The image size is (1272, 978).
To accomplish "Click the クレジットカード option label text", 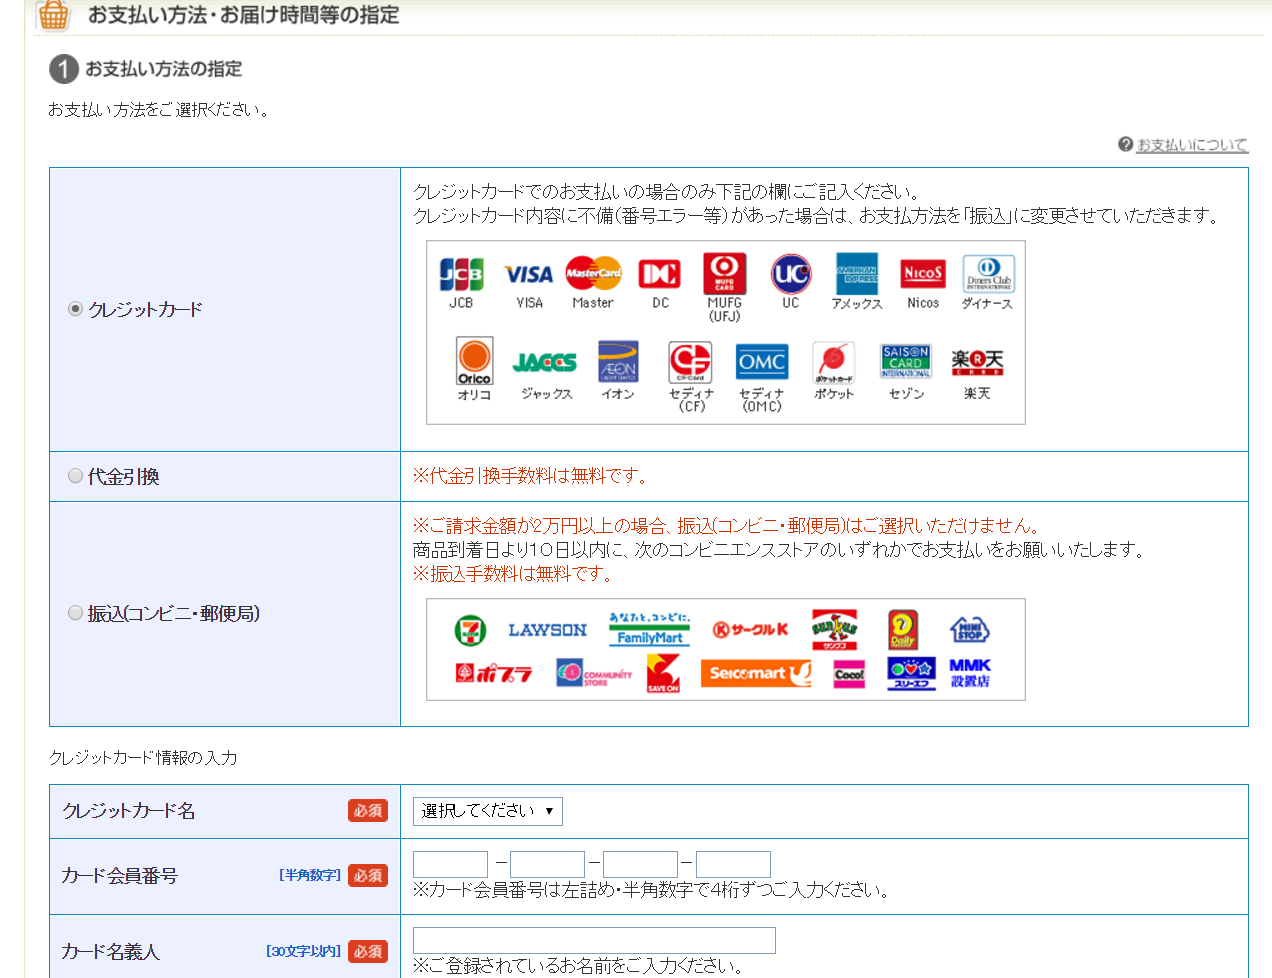I will [x=145, y=310].
